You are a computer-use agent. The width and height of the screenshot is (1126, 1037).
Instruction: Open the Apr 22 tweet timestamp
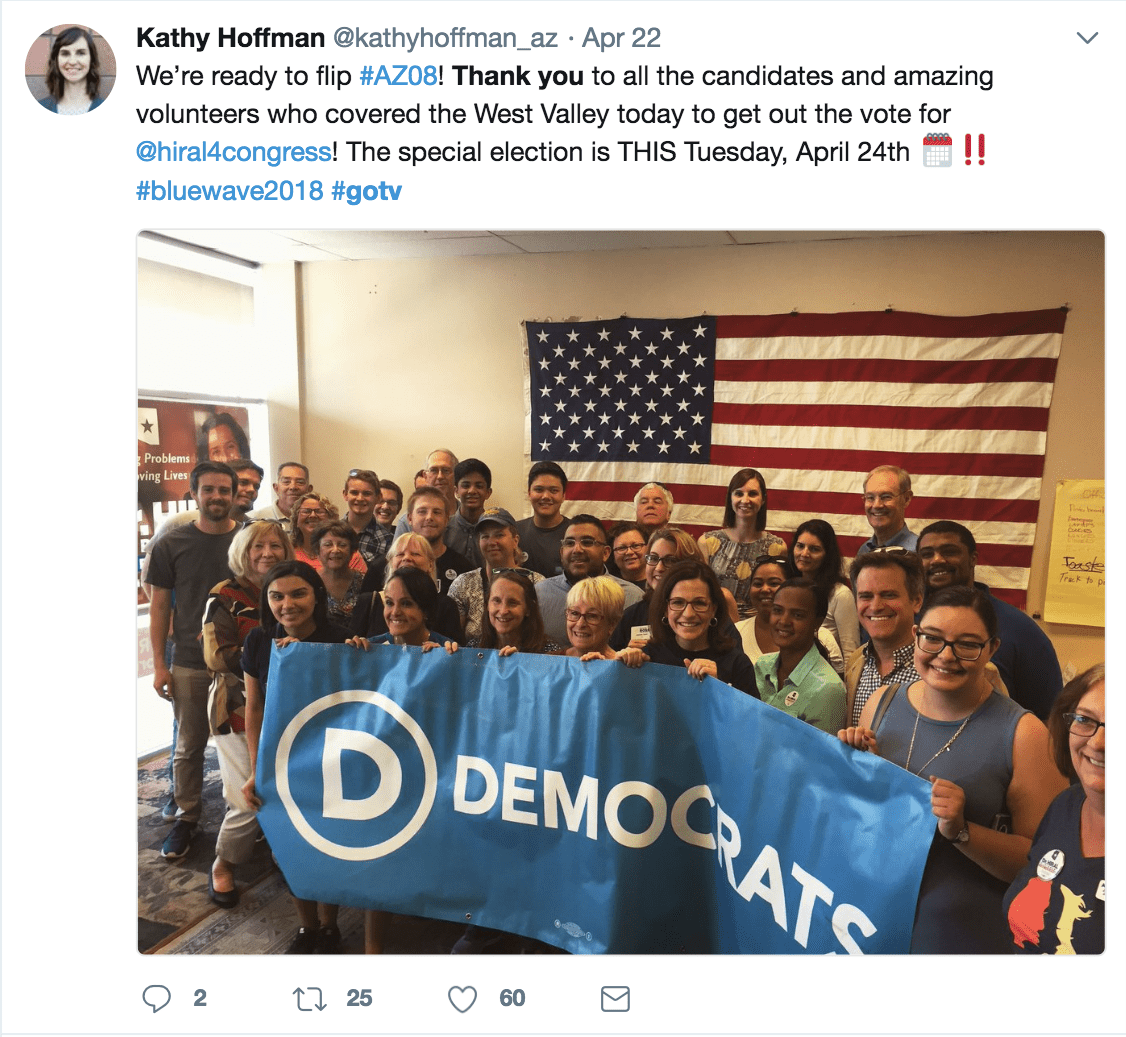point(621,37)
